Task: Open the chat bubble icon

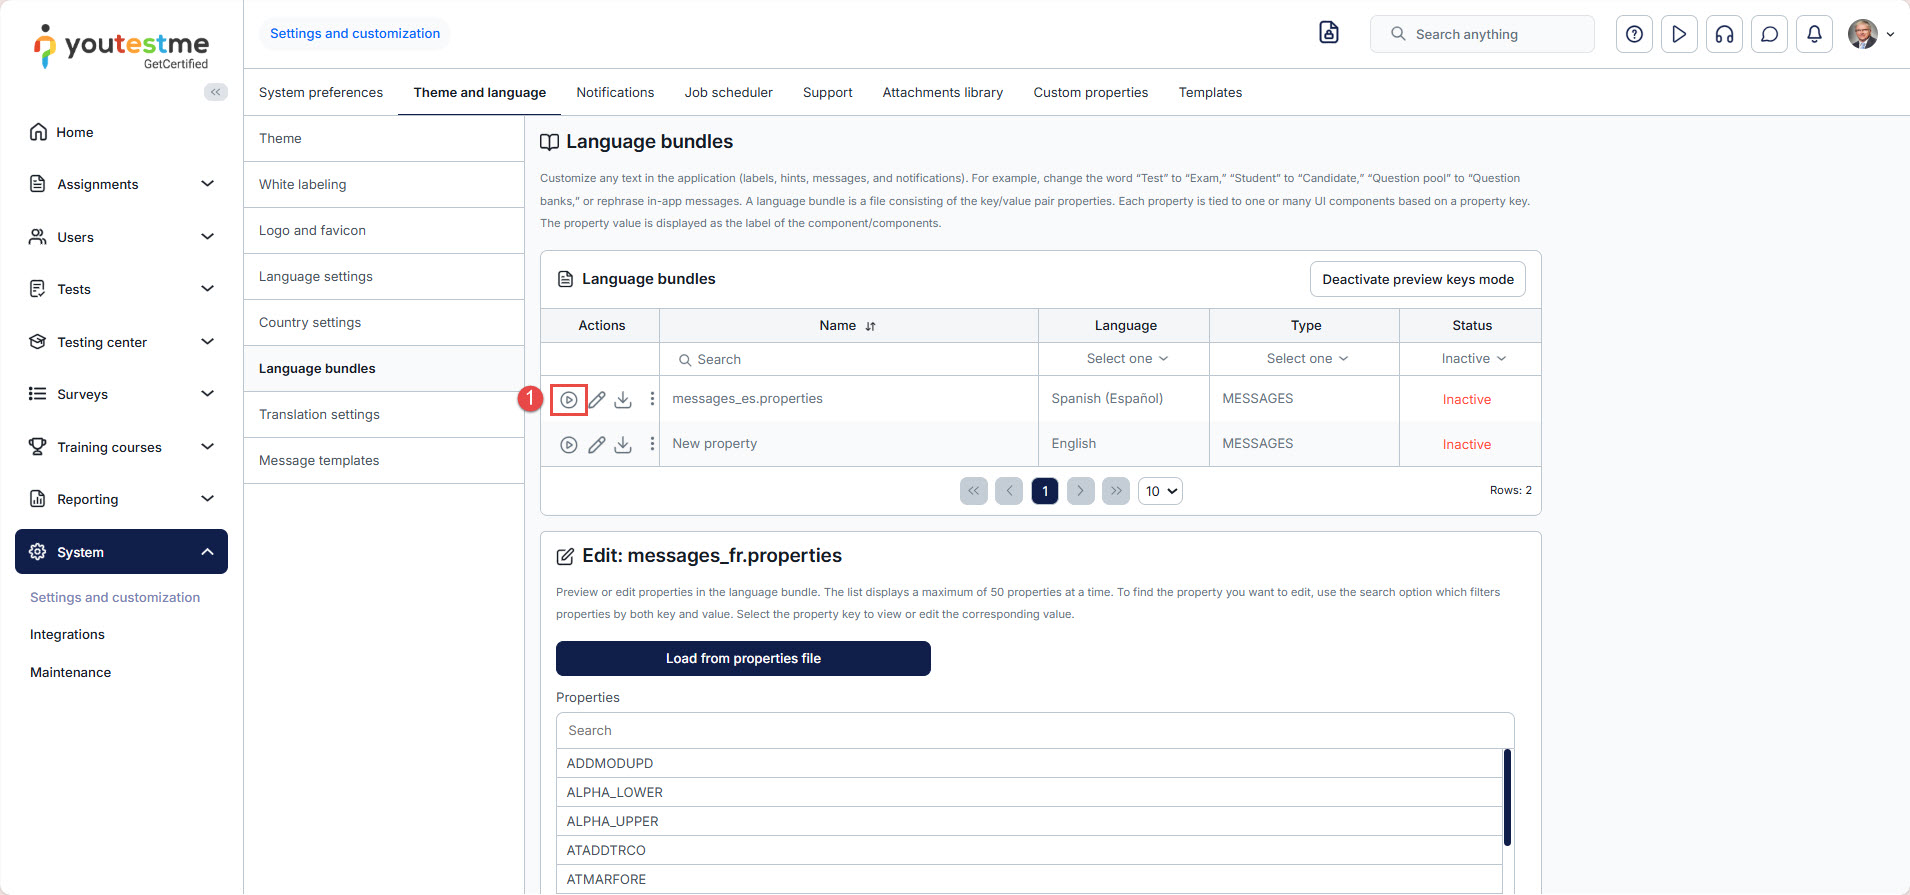Action: 1769,34
